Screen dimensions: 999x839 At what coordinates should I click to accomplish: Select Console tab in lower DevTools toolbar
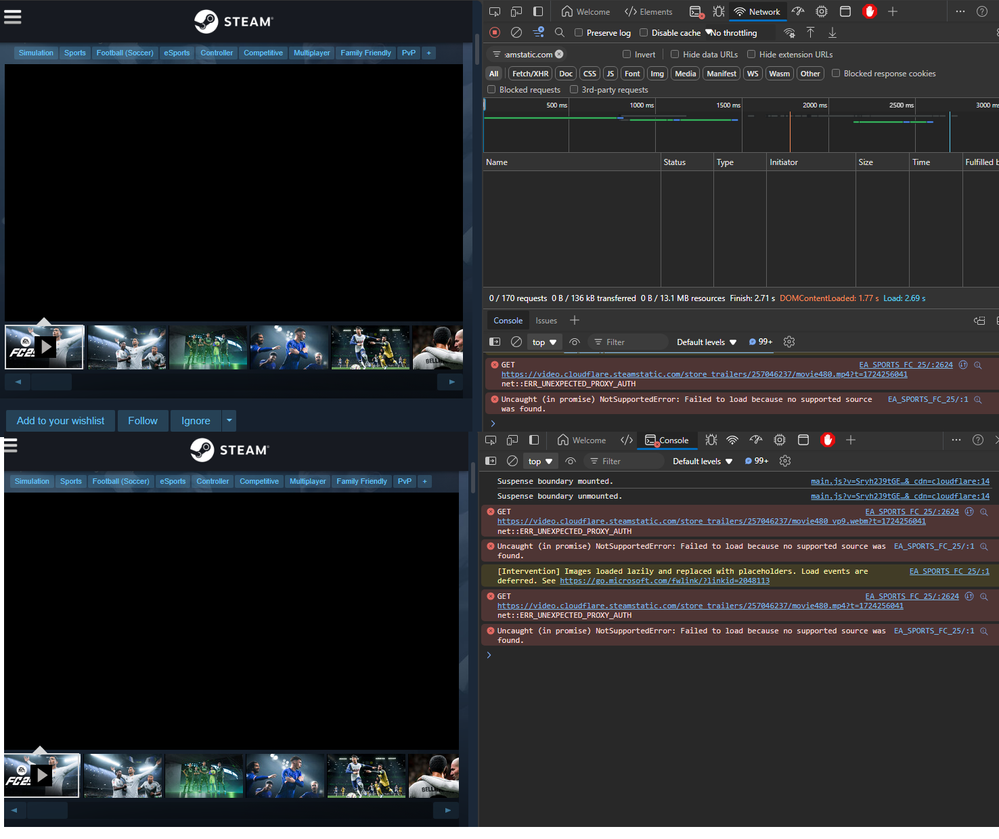tap(666, 440)
